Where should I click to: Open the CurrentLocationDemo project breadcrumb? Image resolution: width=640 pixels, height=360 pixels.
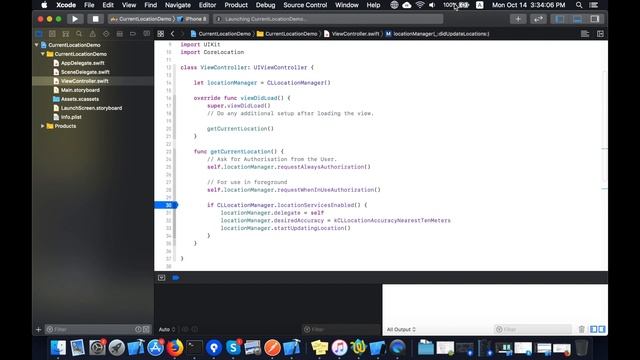point(220,34)
